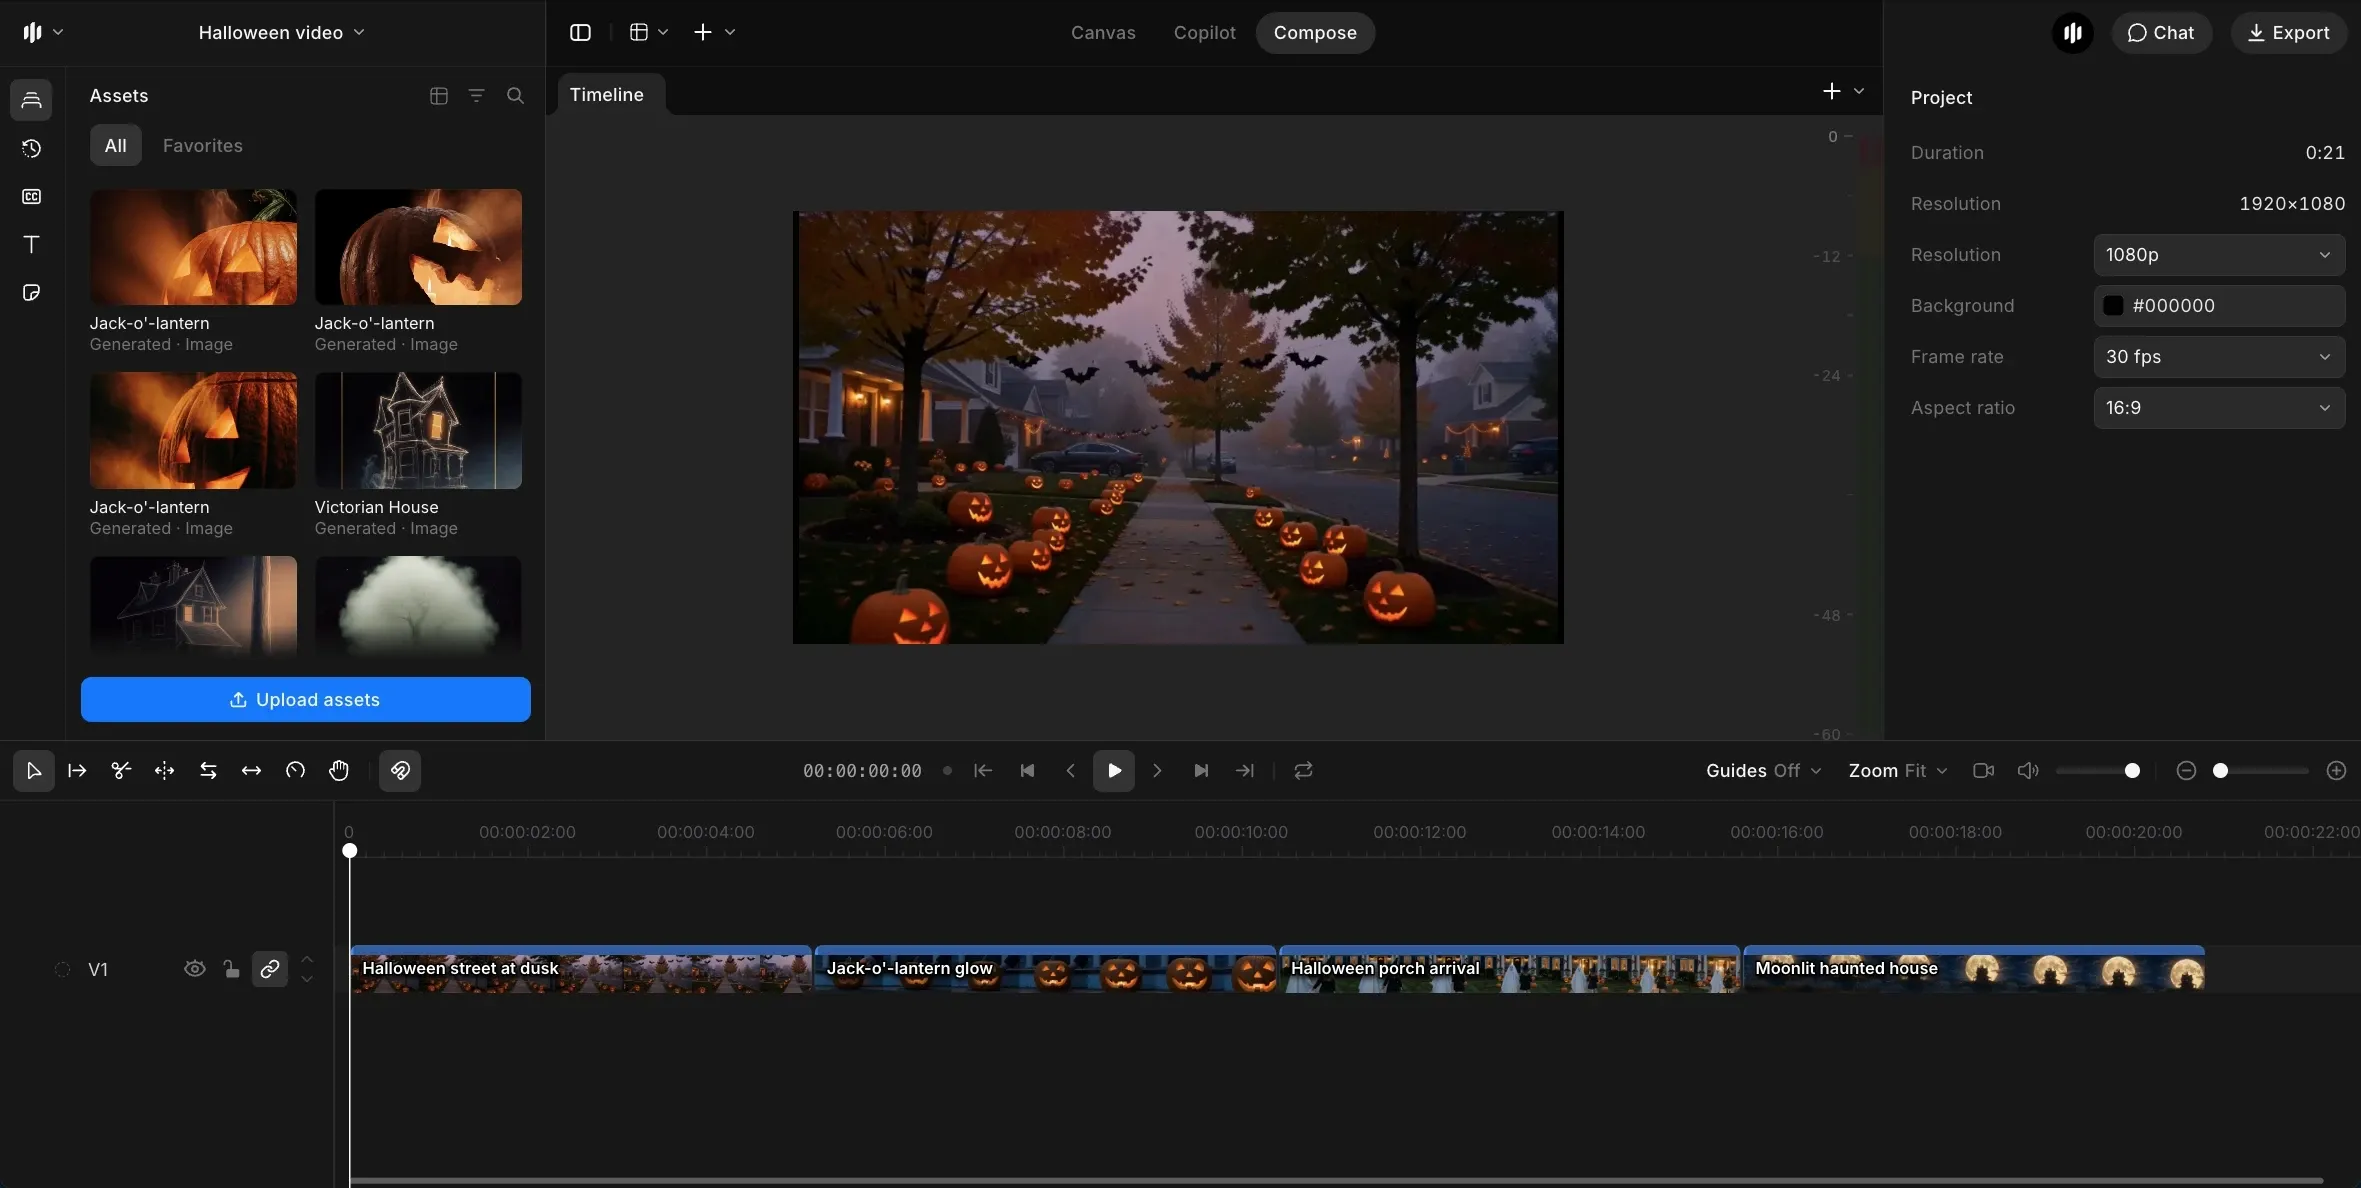Jump to the timeline end
Screen dimensions: 2361x1188
tap(1245, 771)
